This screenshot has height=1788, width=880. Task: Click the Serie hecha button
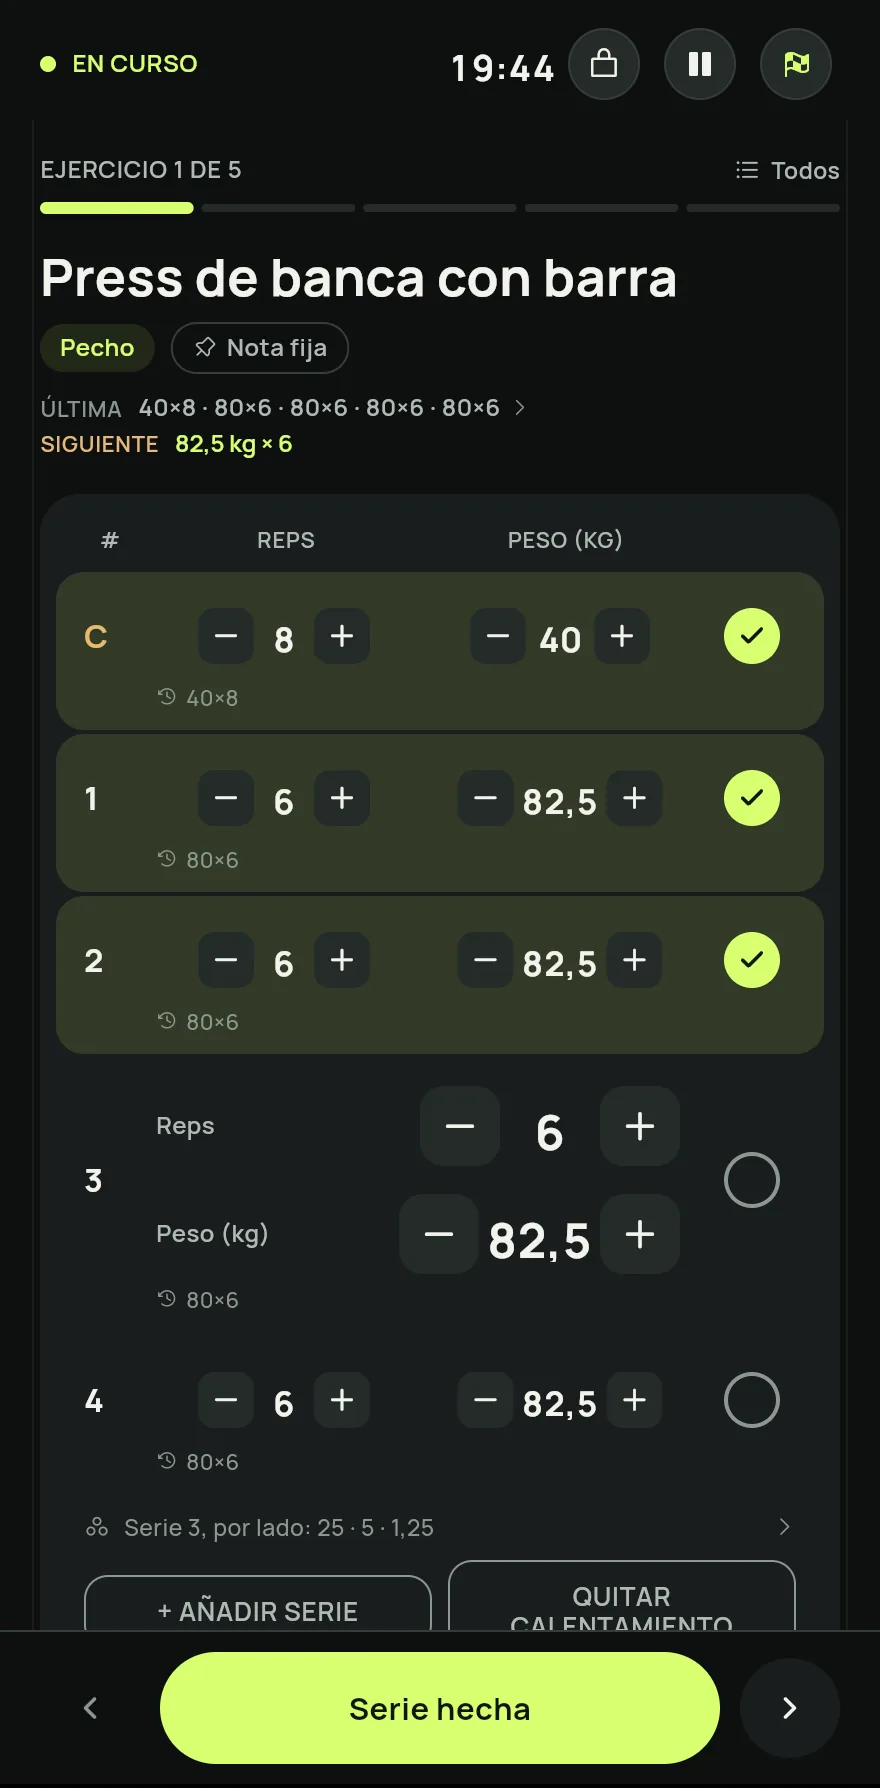[x=440, y=1708]
